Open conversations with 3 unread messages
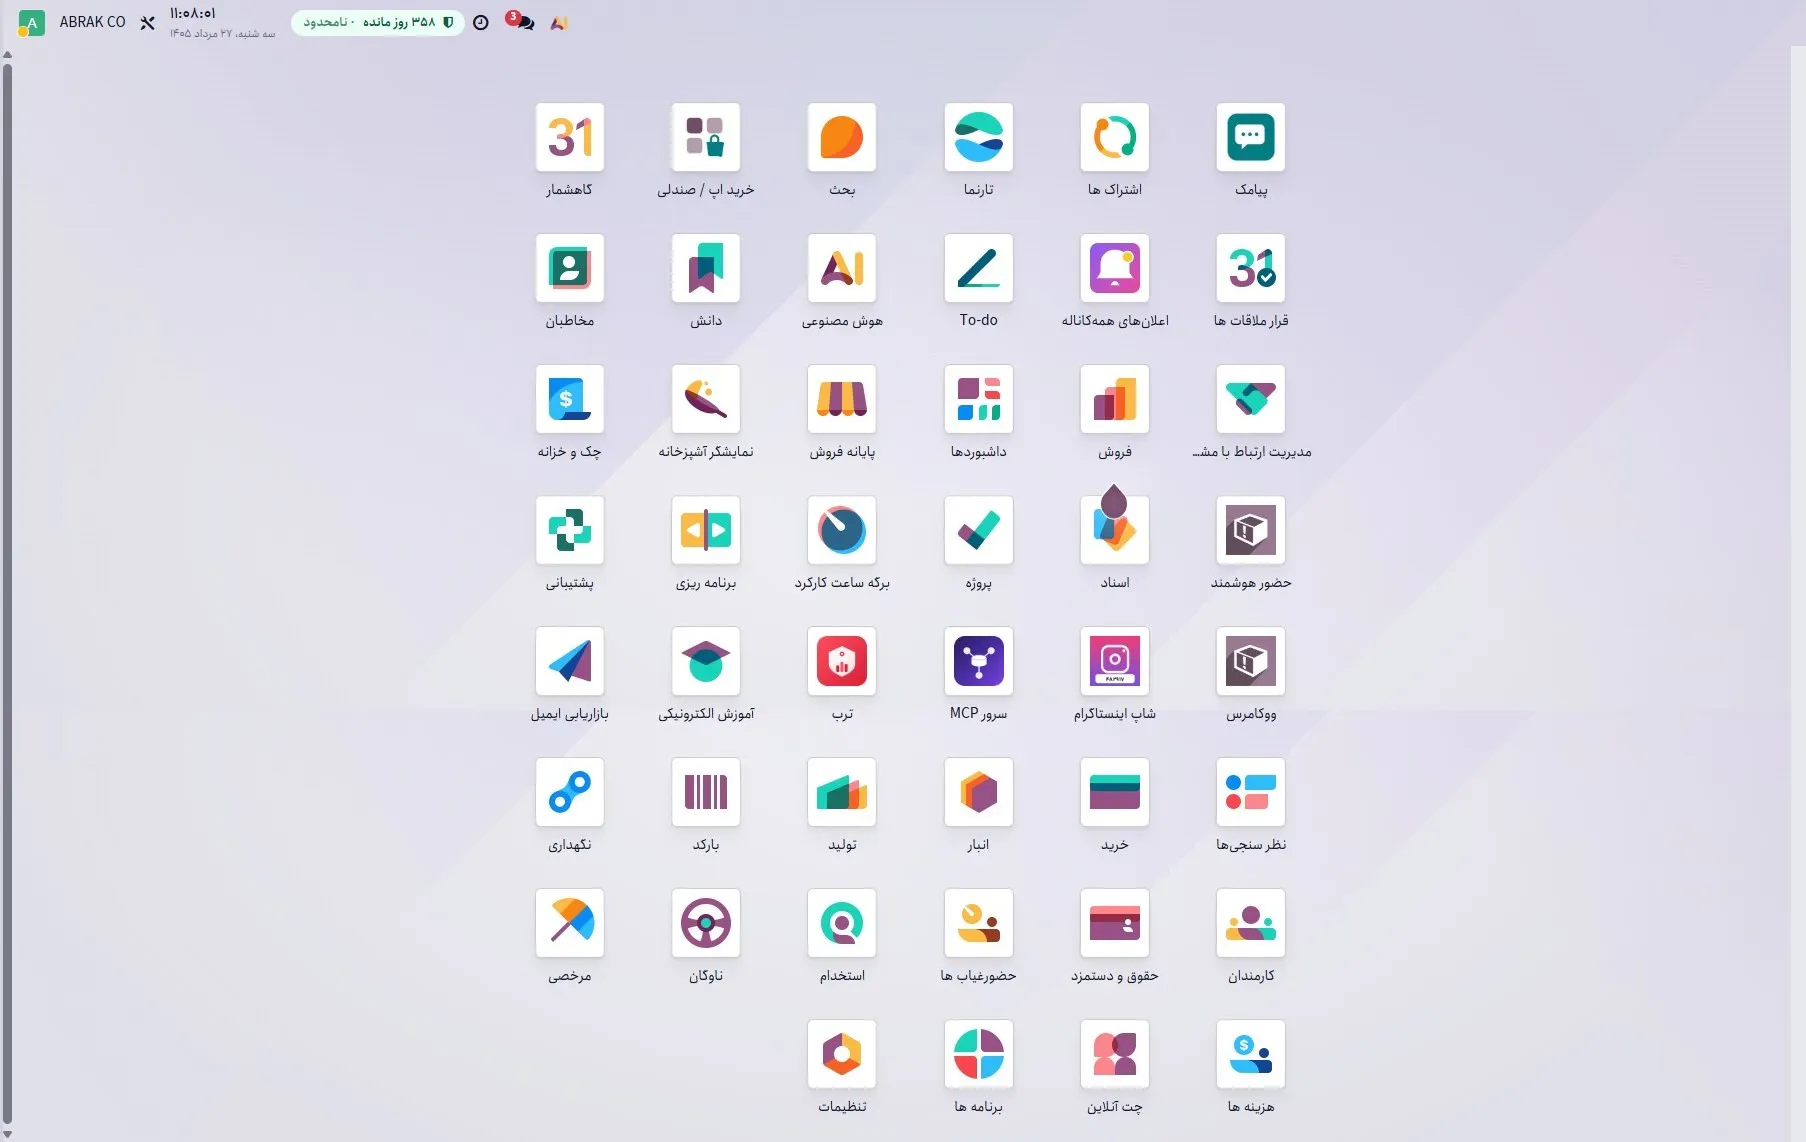Image resolution: width=1806 pixels, height=1142 pixels. coord(521,22)
